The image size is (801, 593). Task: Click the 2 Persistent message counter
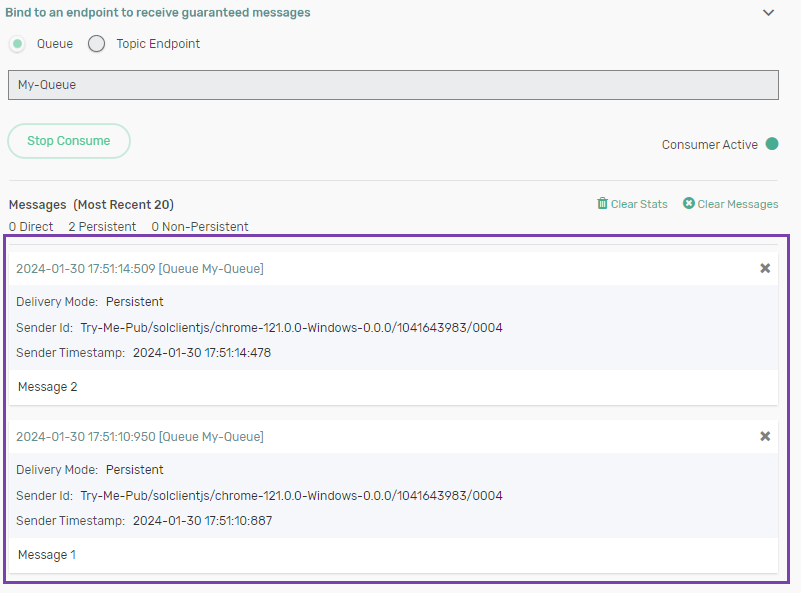[x=102, y=227]
